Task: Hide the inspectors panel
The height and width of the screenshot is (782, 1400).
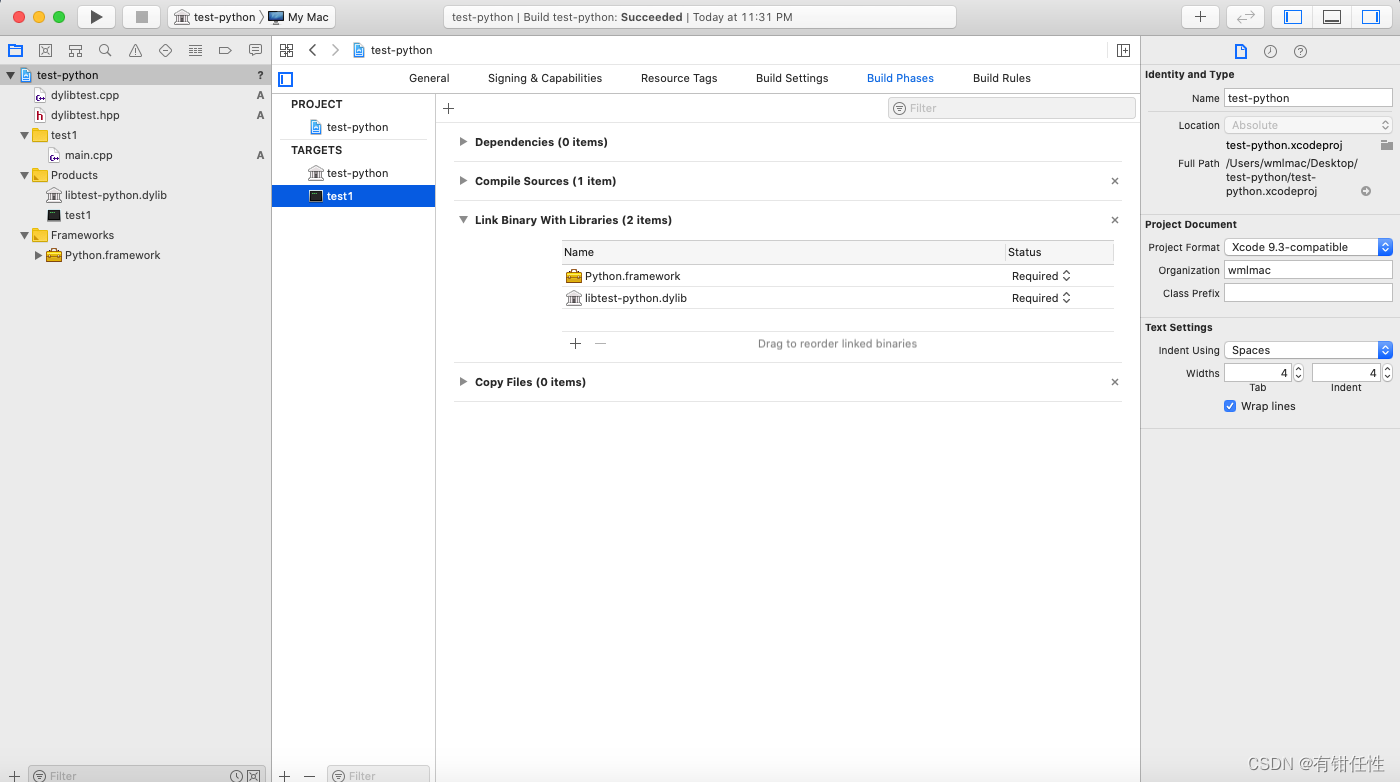Action: tap(1370, 17)
